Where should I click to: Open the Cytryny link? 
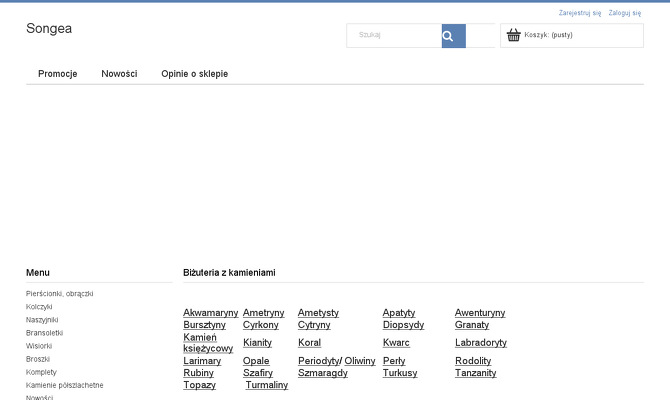tap(314, 325)
